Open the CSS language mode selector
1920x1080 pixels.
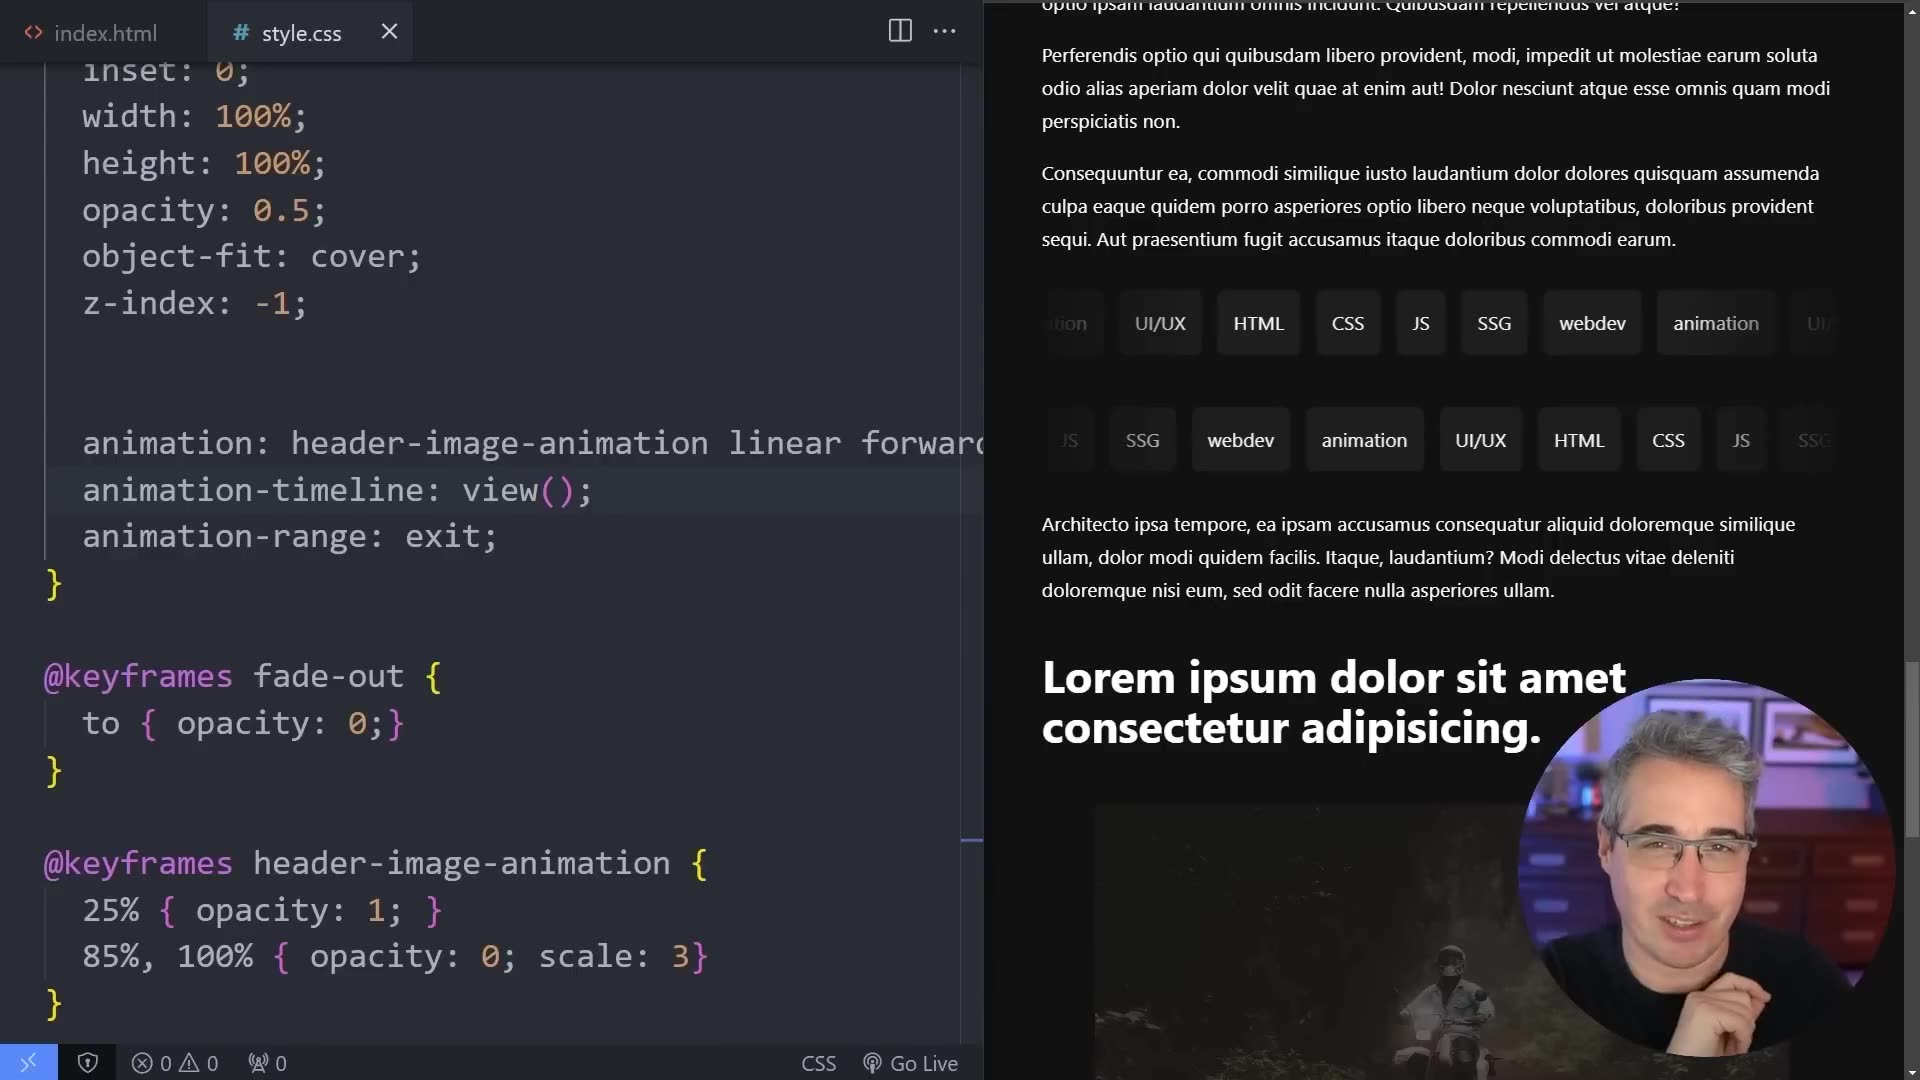tap(818, 1063)
